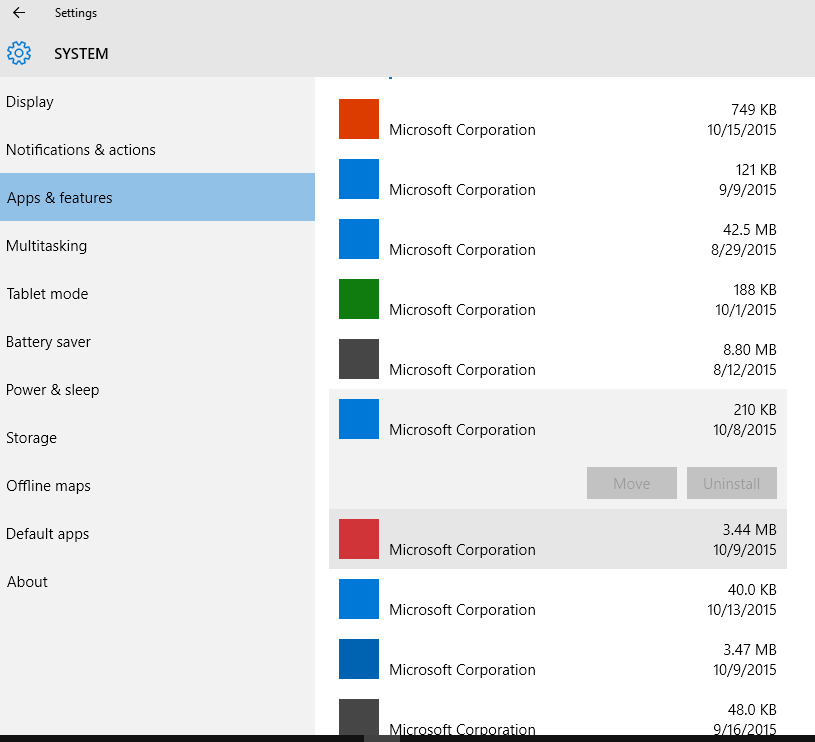Screen dimensions: 815x742
Task: Click the 42.5 MB size text
Action: point(750,230)
